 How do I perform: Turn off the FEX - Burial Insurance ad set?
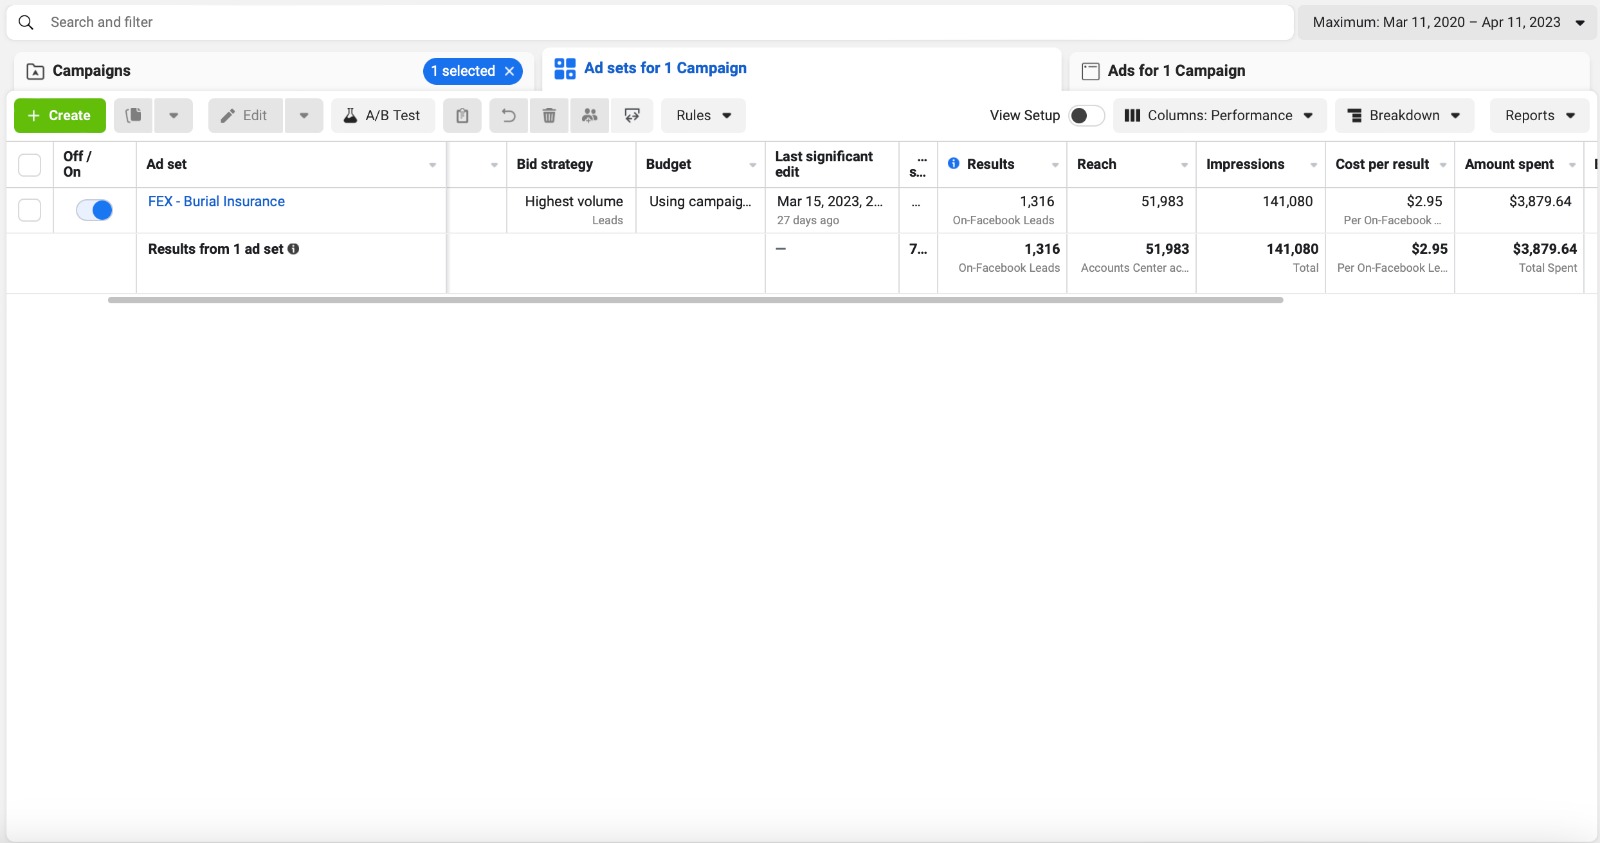coord(95,210)
